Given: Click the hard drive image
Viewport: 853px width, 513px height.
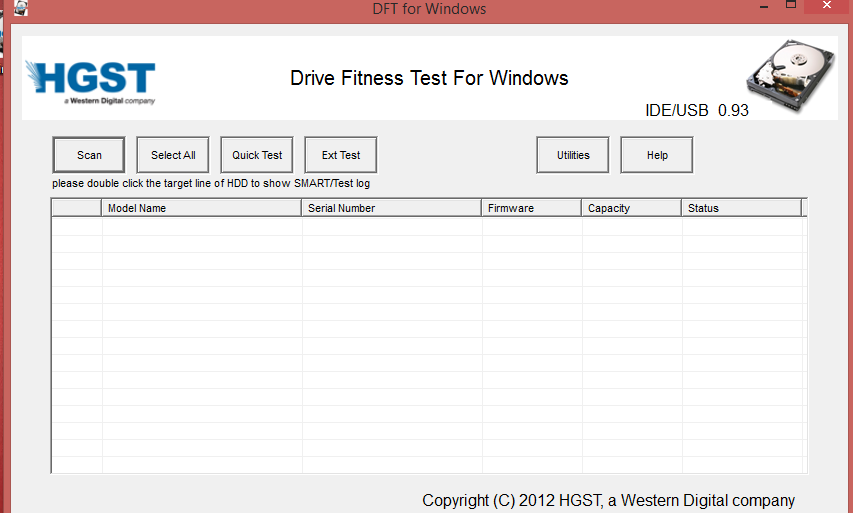Looking at the screenshot, I should pos(790,75).
